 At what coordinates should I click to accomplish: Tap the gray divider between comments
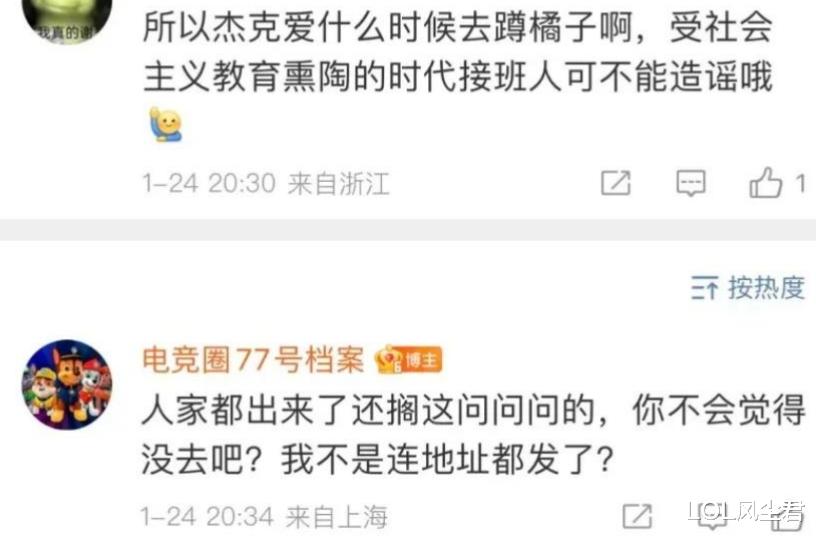pos(408,229)
